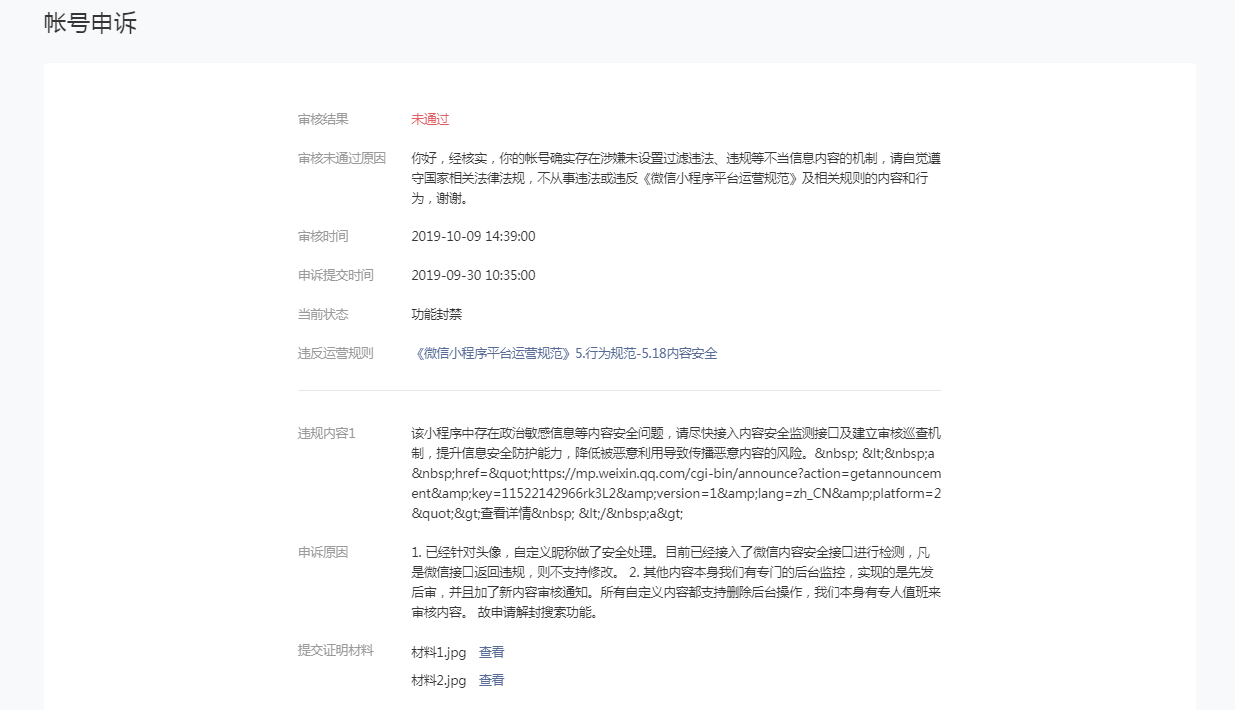
Task: Open the 微信小程序平台运营规范 5.18内容安全 link
Action: click(x=564, y=353)
